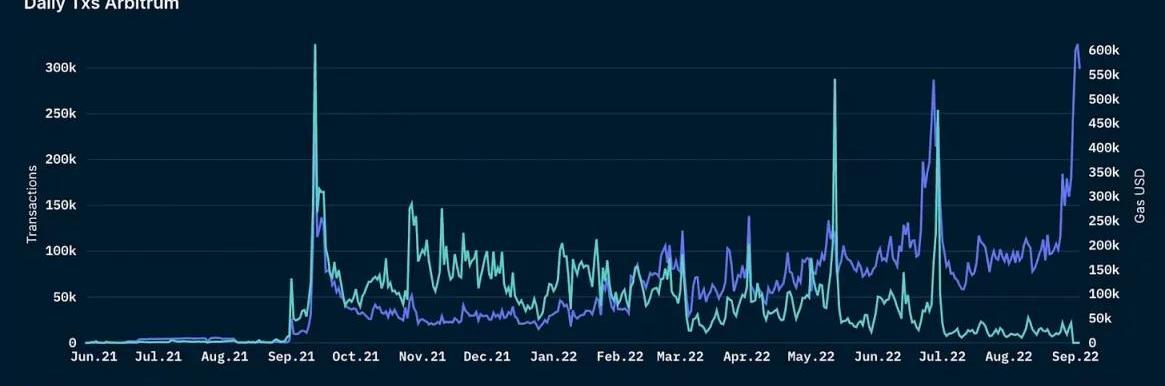Click the 300k transactions axis value
The height and width of the screenshot is (386, 1165).
(62, 68)
